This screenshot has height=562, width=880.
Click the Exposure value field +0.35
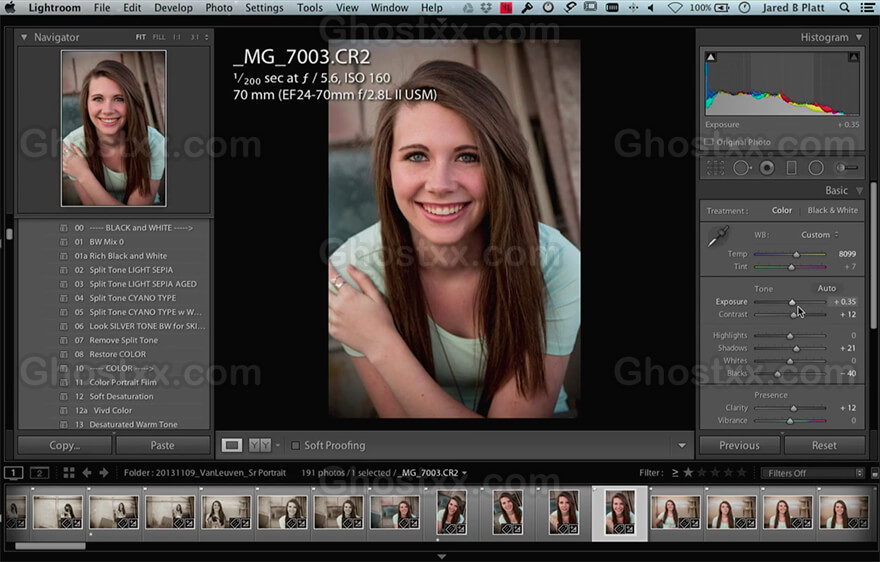[x=845, y=302]
